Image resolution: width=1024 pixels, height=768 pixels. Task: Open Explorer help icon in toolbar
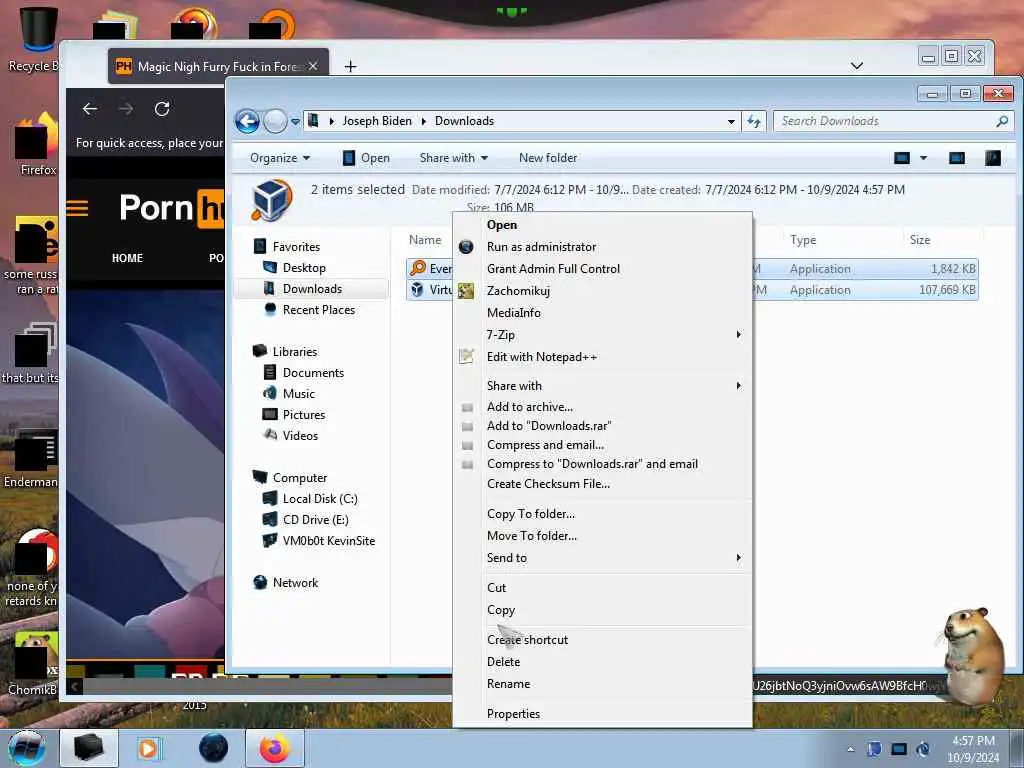[x=993, y=158]
